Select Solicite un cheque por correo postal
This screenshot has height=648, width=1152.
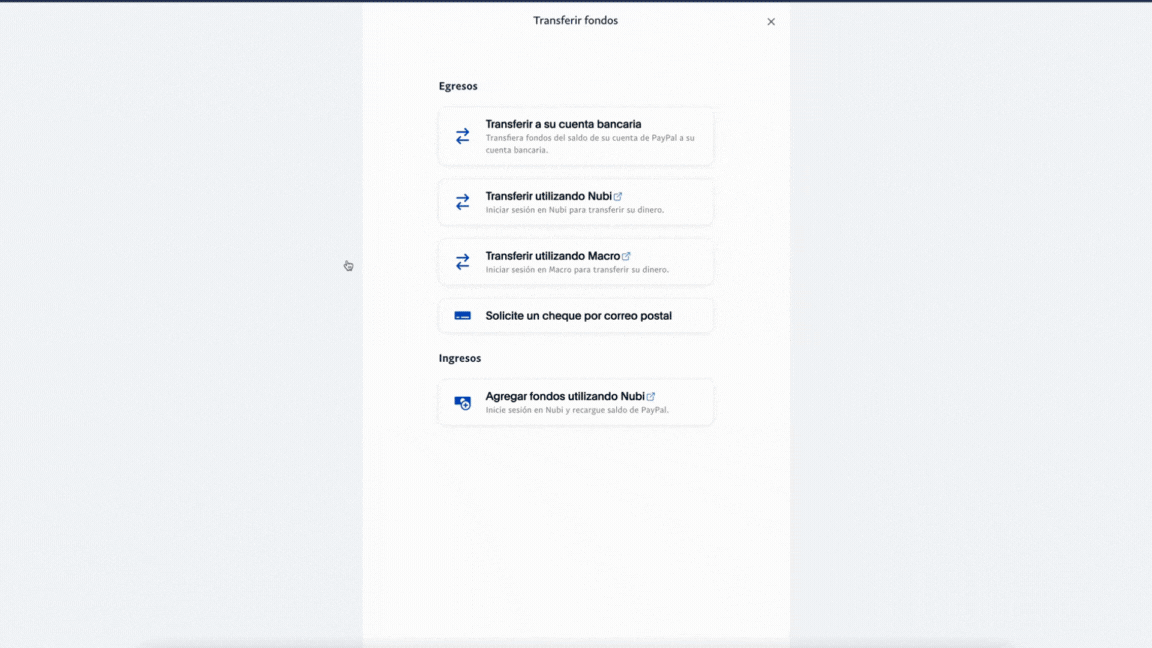point(578,316)
